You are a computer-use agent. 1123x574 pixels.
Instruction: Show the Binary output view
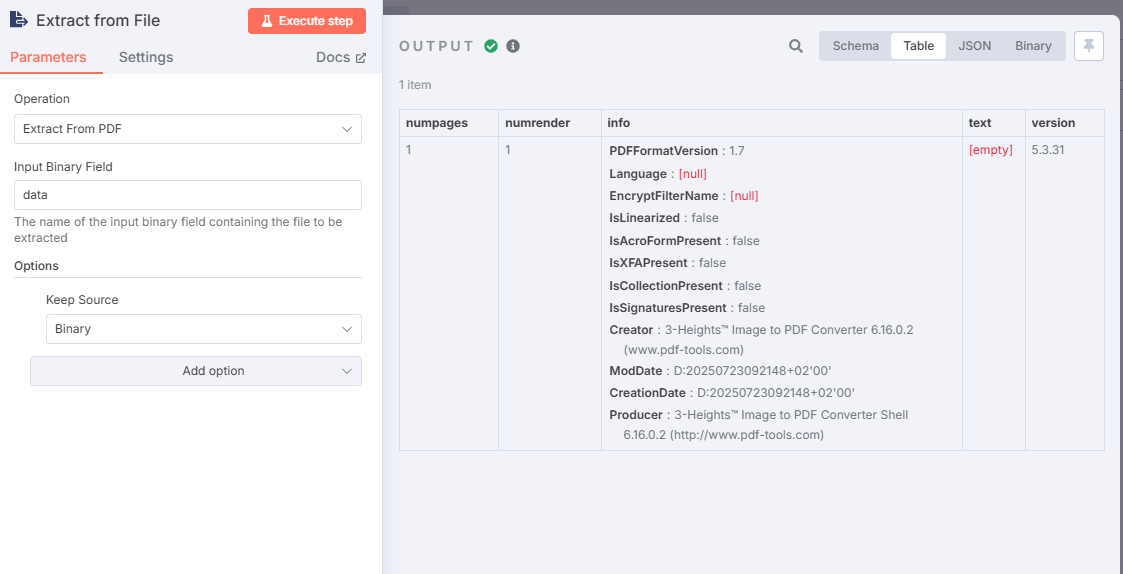1033,46
